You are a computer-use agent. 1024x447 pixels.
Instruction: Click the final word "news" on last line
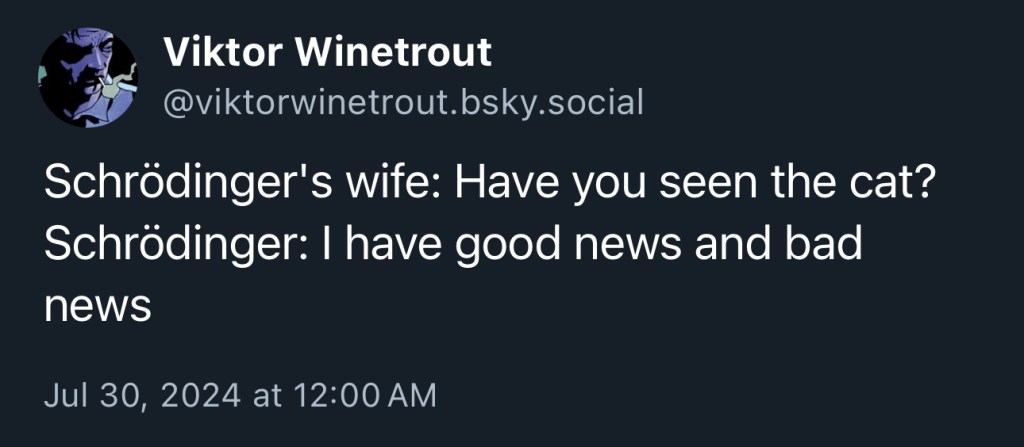[97, 306]
